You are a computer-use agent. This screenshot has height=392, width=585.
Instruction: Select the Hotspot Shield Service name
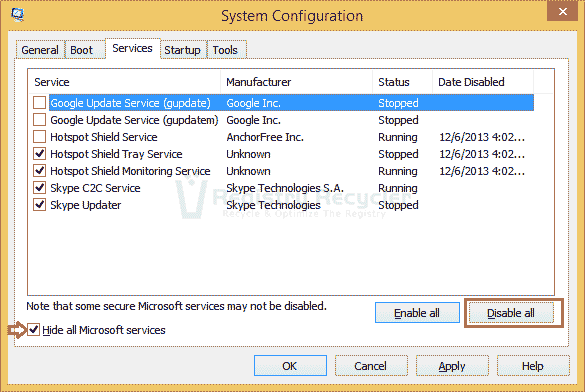104,137
